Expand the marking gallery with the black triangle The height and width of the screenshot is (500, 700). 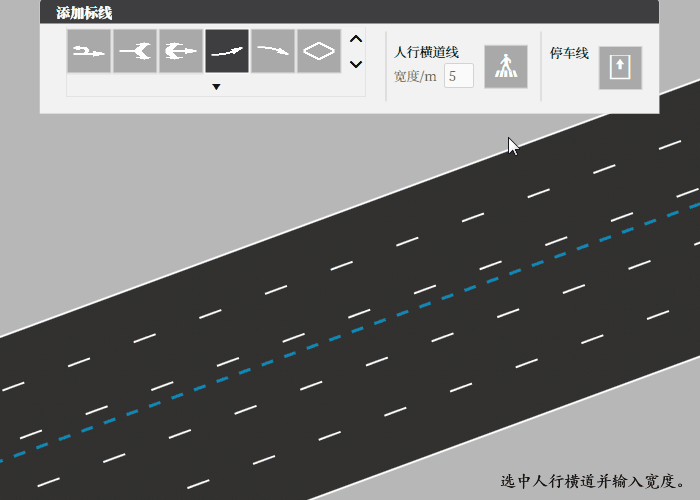point(216,87)
